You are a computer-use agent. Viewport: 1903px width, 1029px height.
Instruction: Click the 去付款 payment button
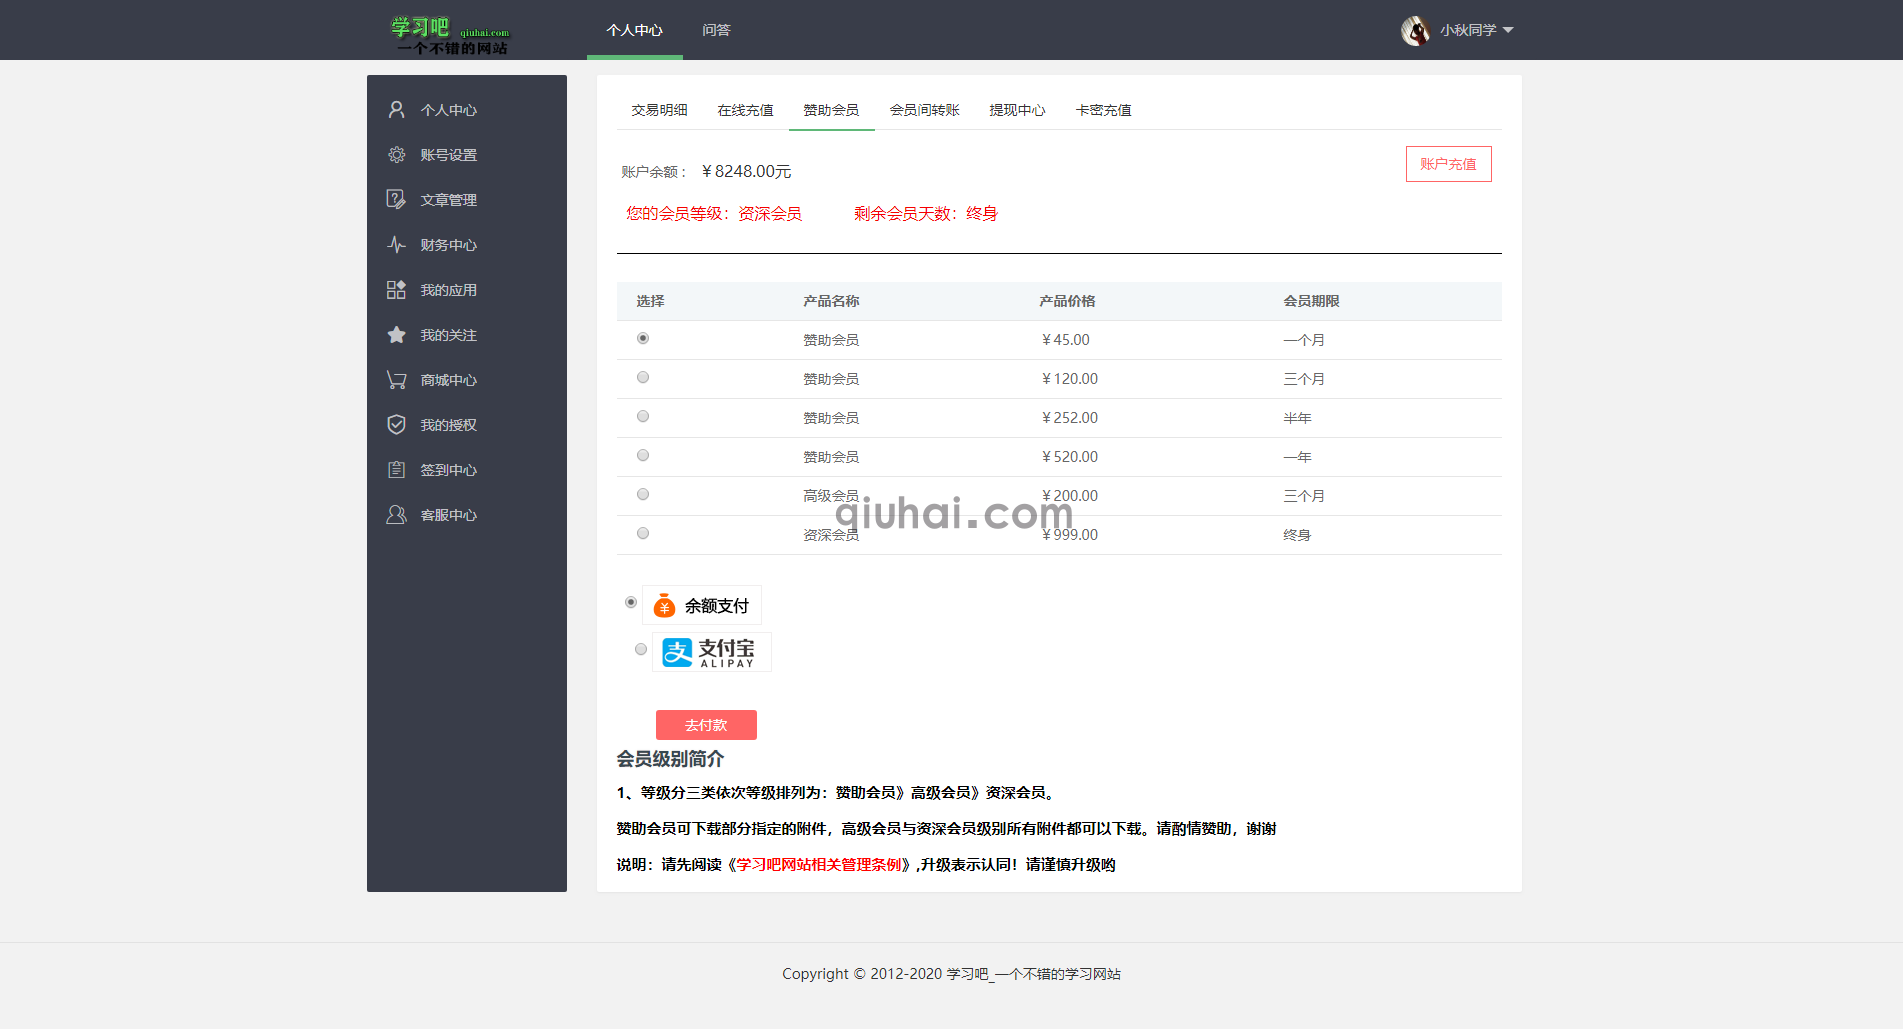(706, 724)
